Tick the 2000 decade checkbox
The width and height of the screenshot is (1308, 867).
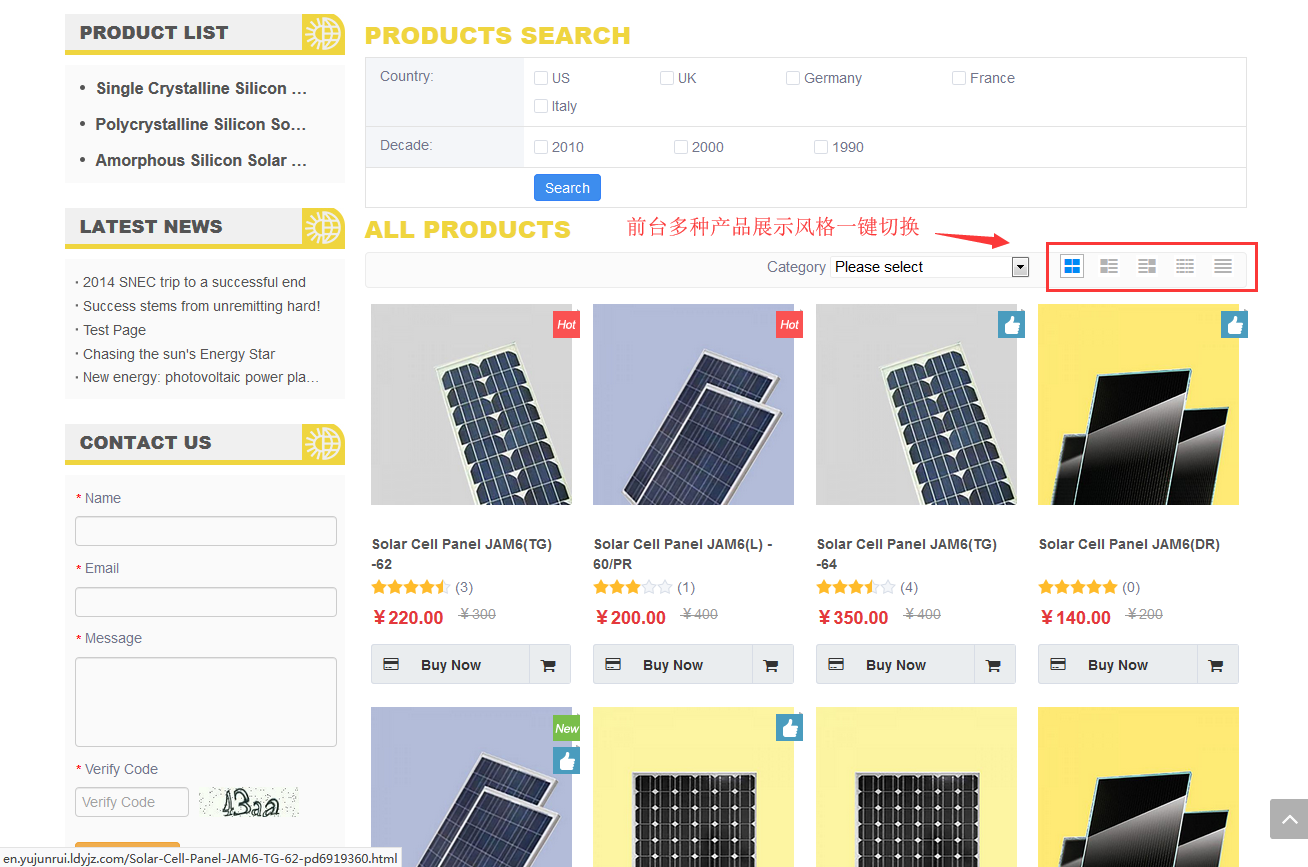point(681,147)
